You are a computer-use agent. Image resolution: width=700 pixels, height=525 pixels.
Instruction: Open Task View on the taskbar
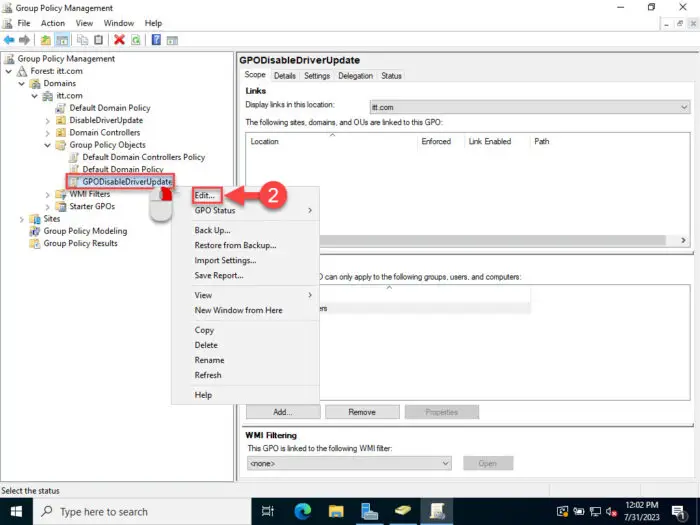pyautogui.click(x=267, y=512)
